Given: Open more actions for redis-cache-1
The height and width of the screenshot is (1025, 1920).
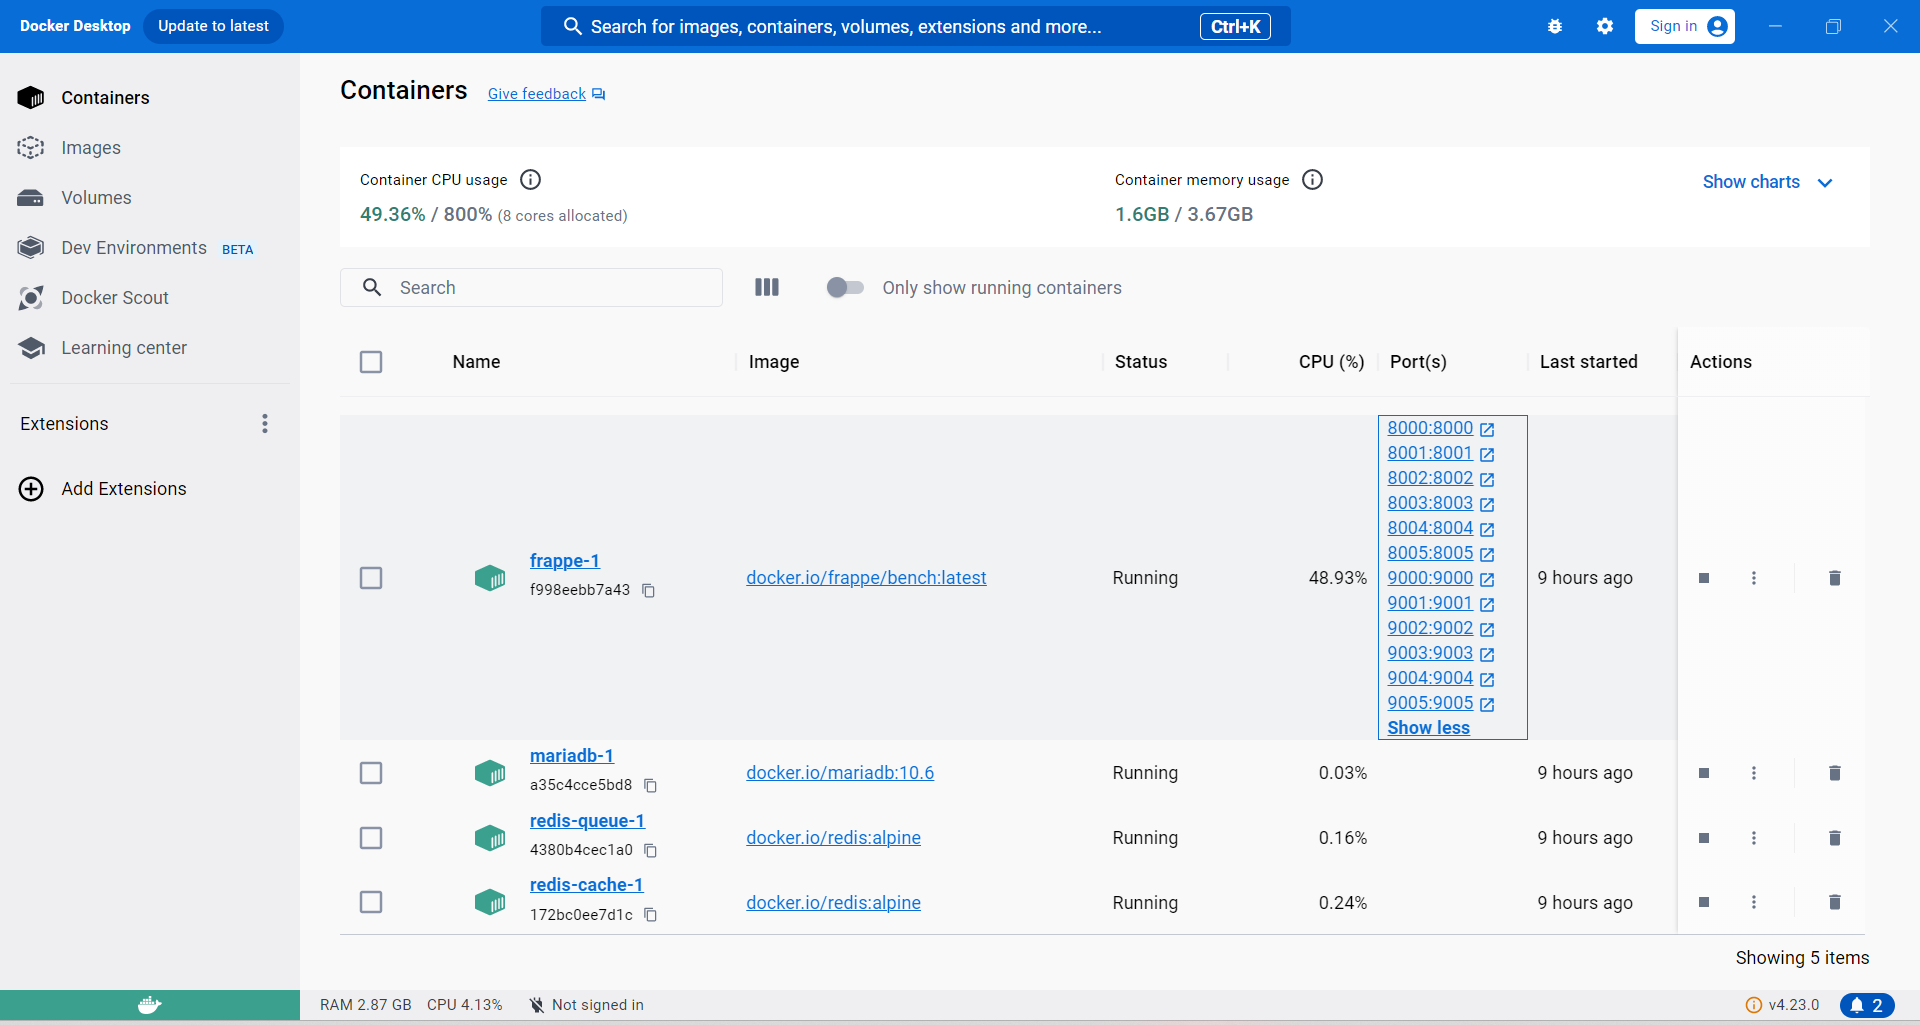Looking at the screenshot, I should (1754, 902).
